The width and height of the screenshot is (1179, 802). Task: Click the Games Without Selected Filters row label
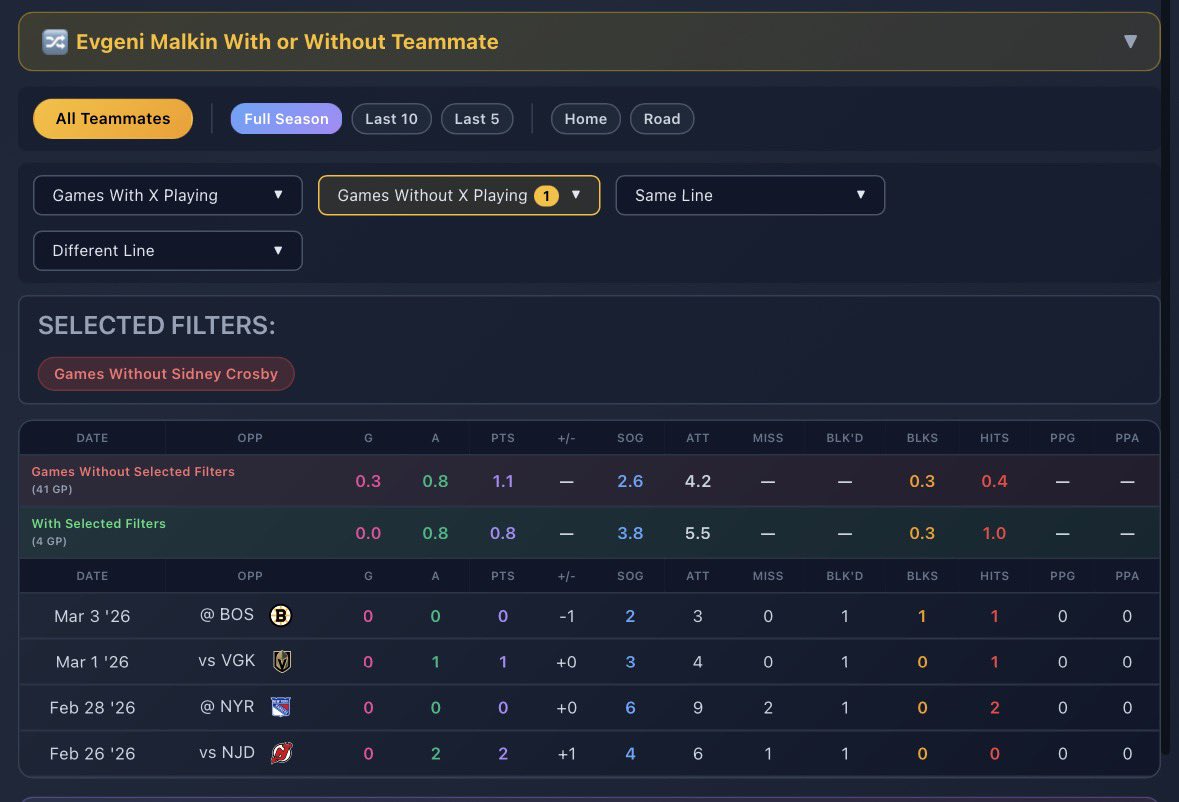point(133,471)
